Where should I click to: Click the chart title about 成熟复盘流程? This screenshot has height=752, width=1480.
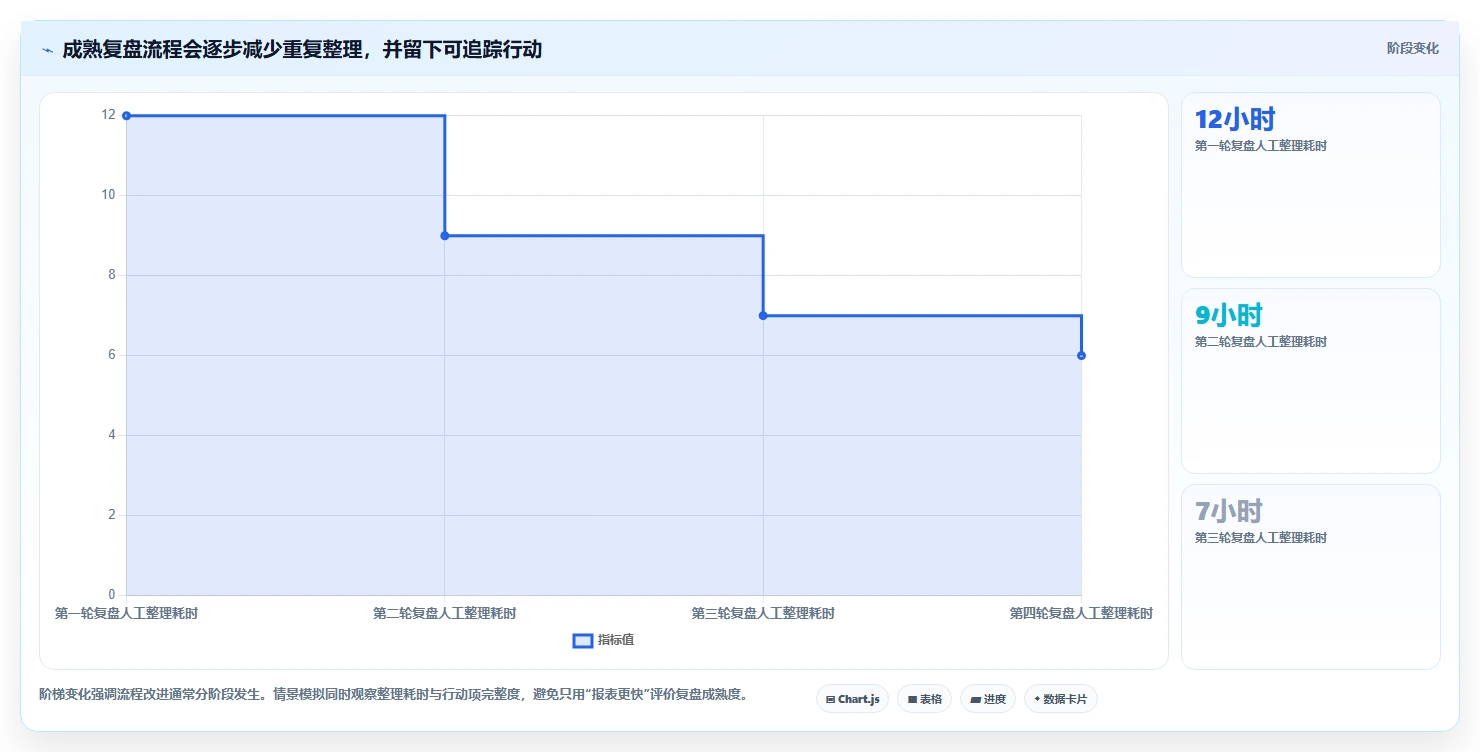pos(302,49)
